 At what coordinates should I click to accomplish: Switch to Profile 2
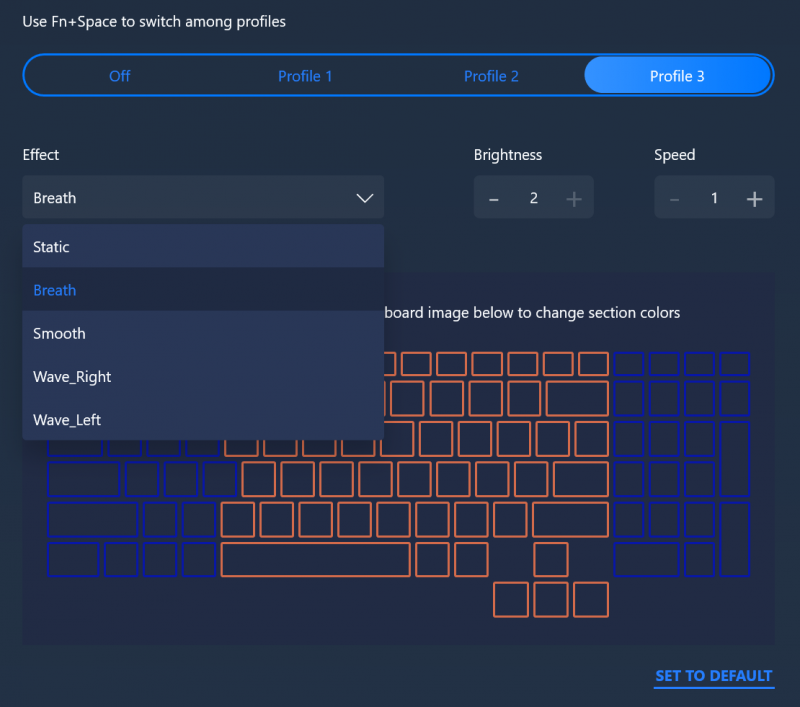(491, 75)
